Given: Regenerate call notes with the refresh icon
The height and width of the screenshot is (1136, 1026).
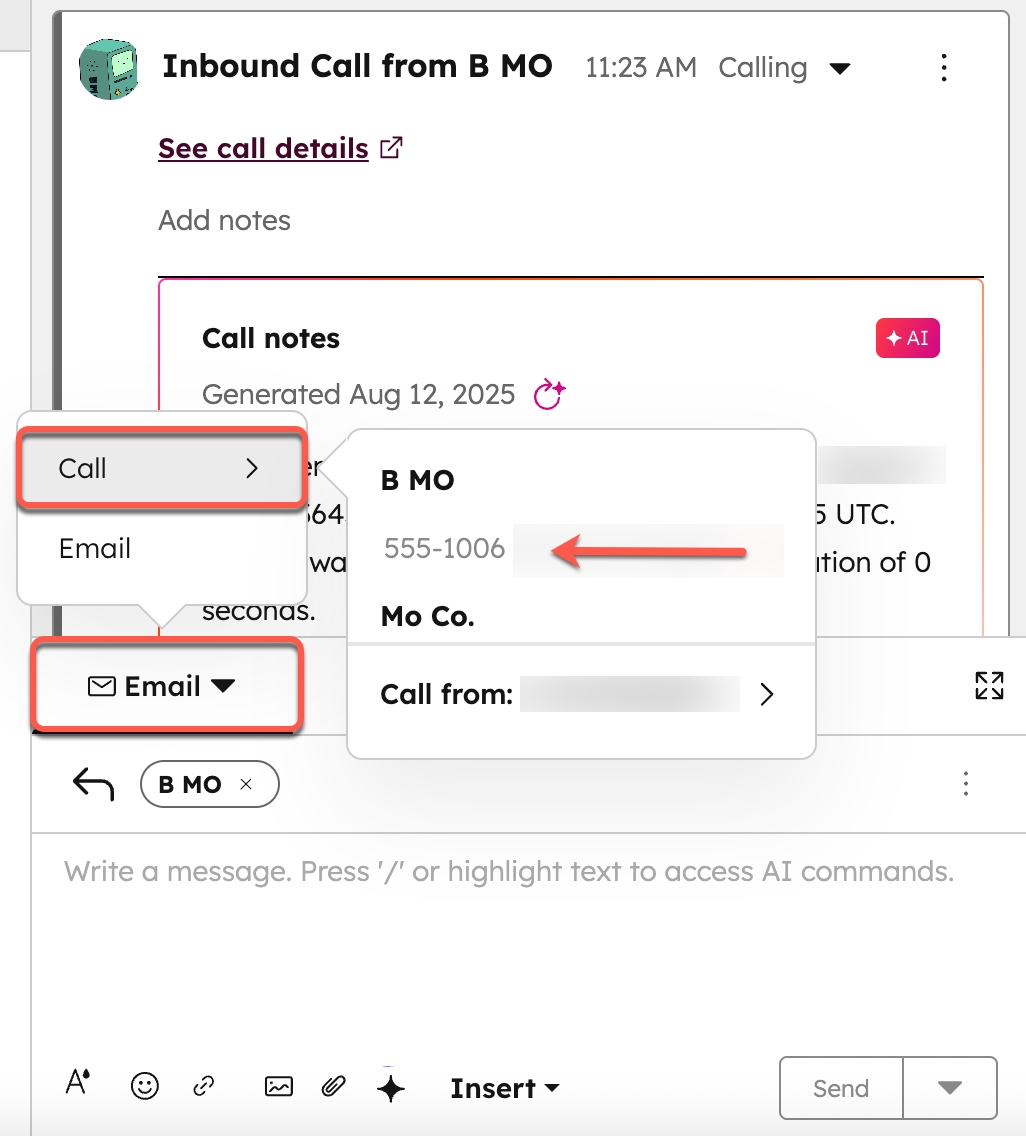Looking at the screenshot, I should [547, 395].
